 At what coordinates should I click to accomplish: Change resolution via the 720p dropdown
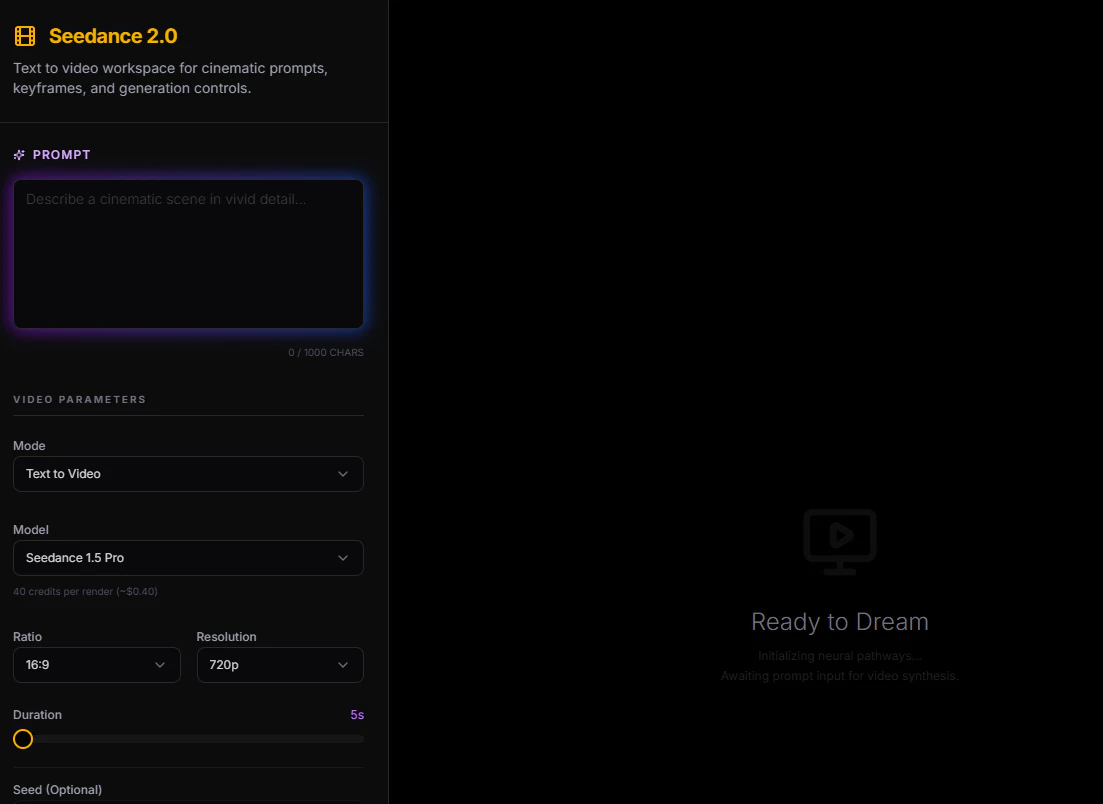coord(280,664)
